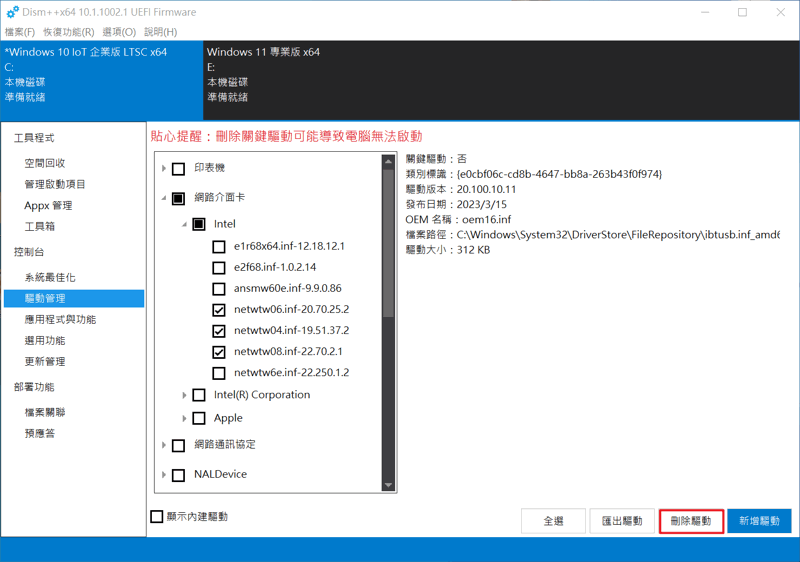
Task: Click the 全選 button
Action: (553, 521)
